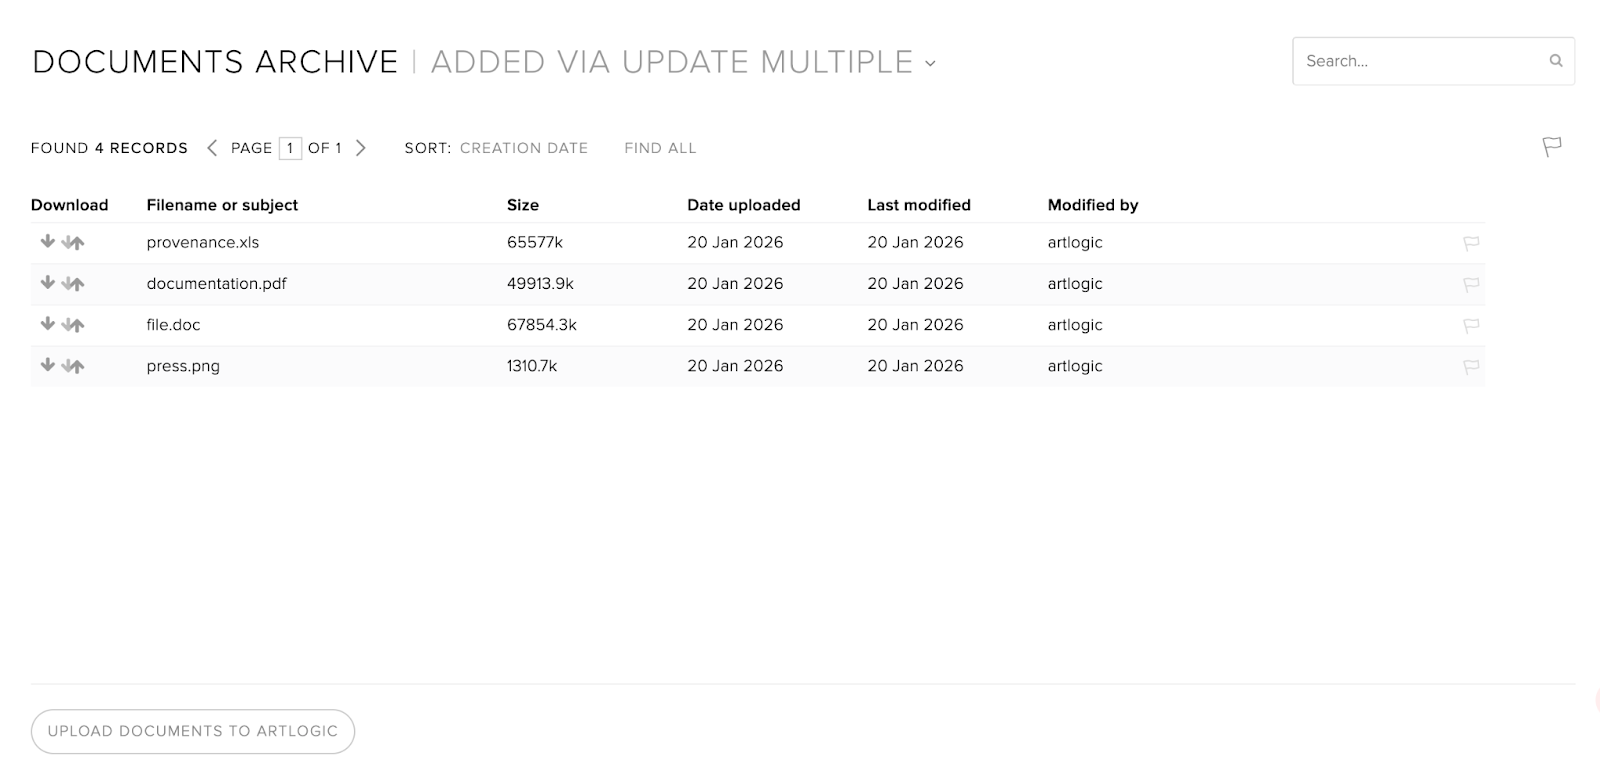Click the up-down arrows icon for press.png
This screenshot has width=1600, height=767.
click(73, 366)
